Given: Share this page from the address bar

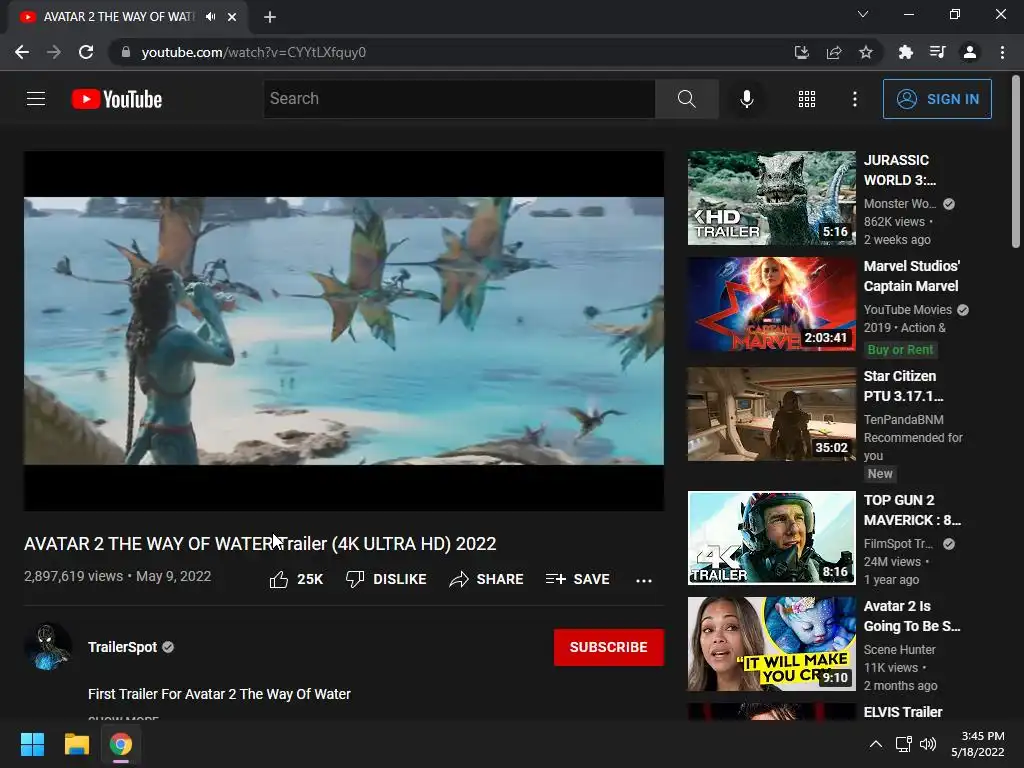Looking at the screenshot, I should 834,52.
